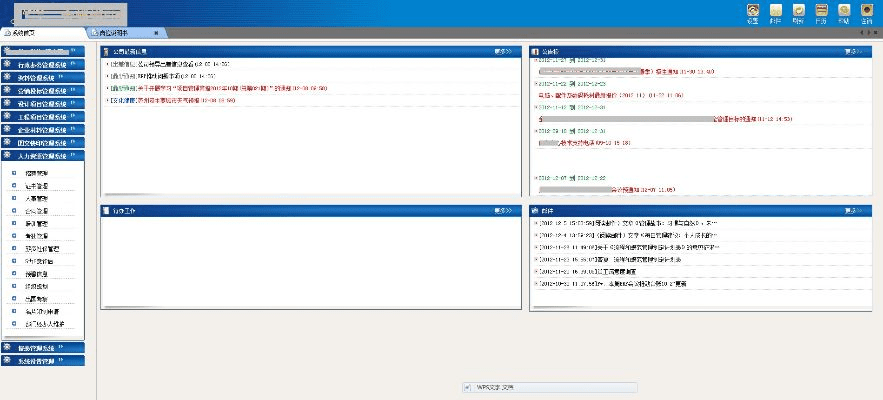Click the WPS文字 文档 item at bottom
This screenshot has height=400, width=883.
(x=495, y=386)
